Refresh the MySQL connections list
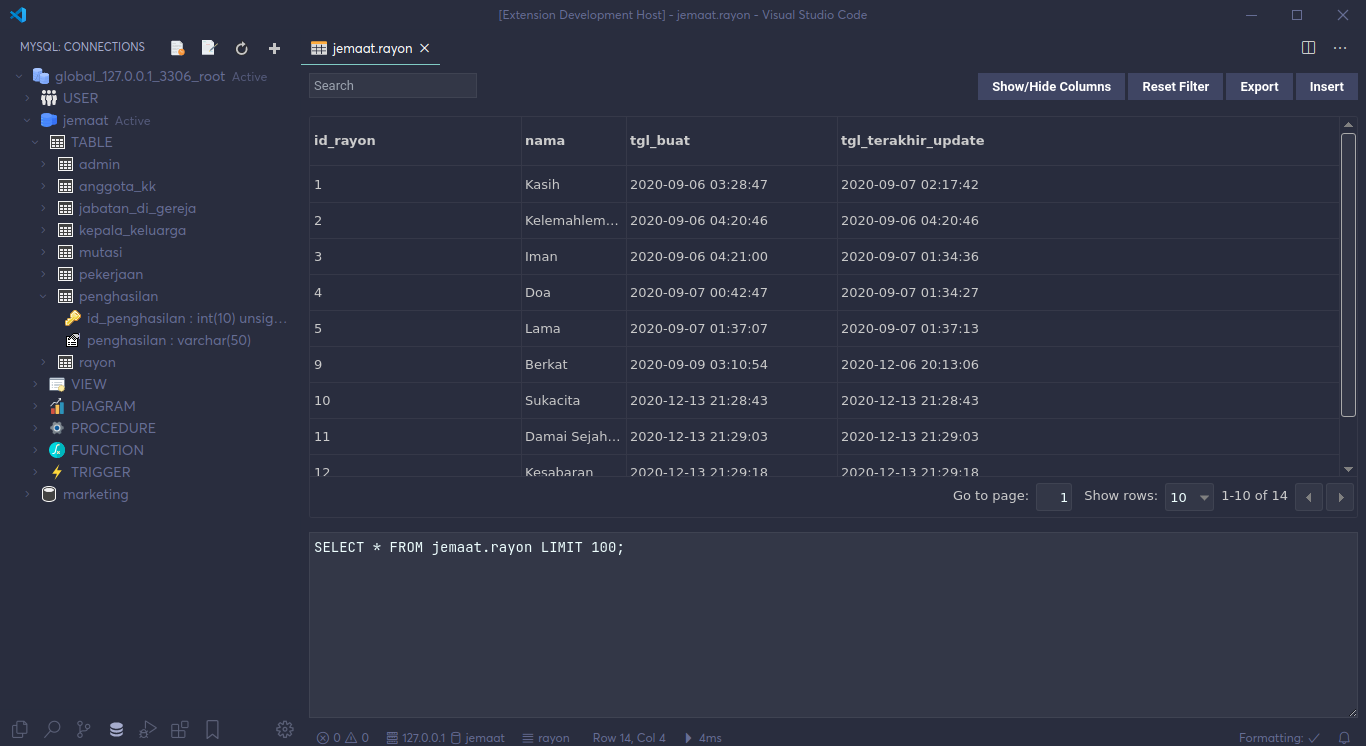This screenshot has width=1366, height=746. click(x=241, y=47)
